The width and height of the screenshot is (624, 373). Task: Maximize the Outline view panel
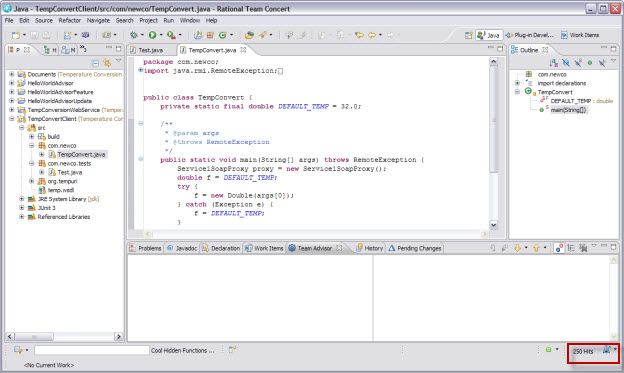613,49
